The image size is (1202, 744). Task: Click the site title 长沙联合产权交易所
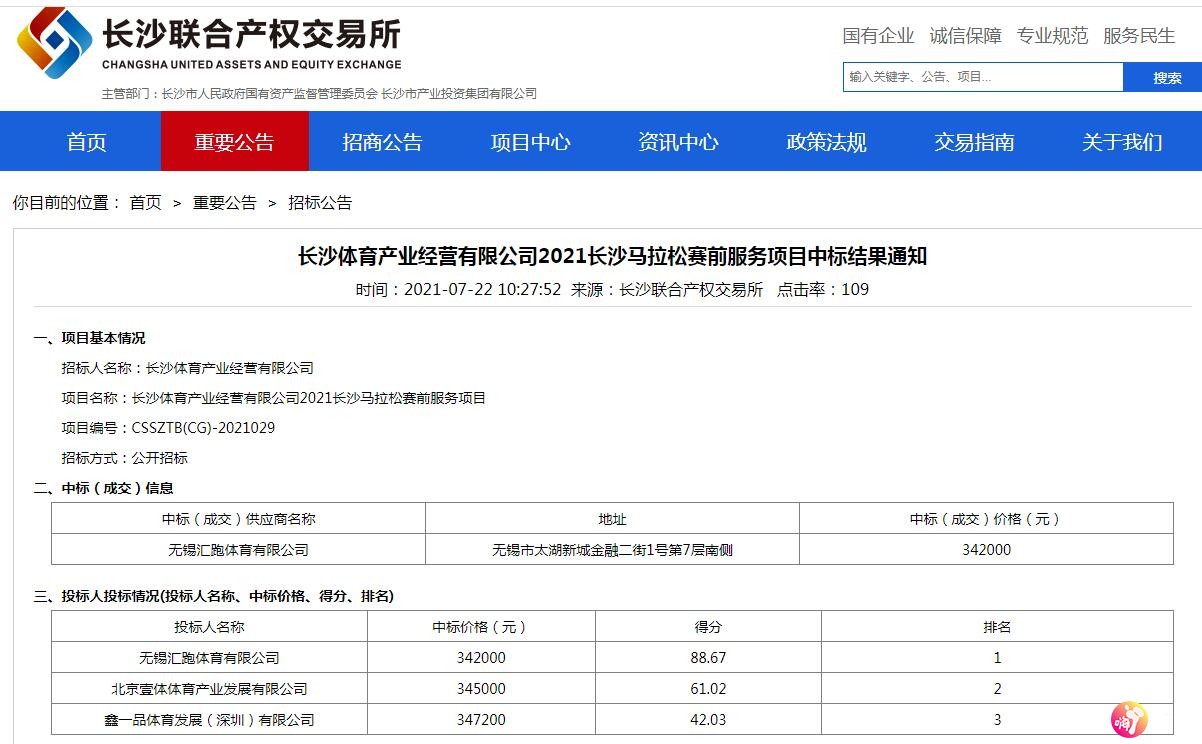pos(251,35)
